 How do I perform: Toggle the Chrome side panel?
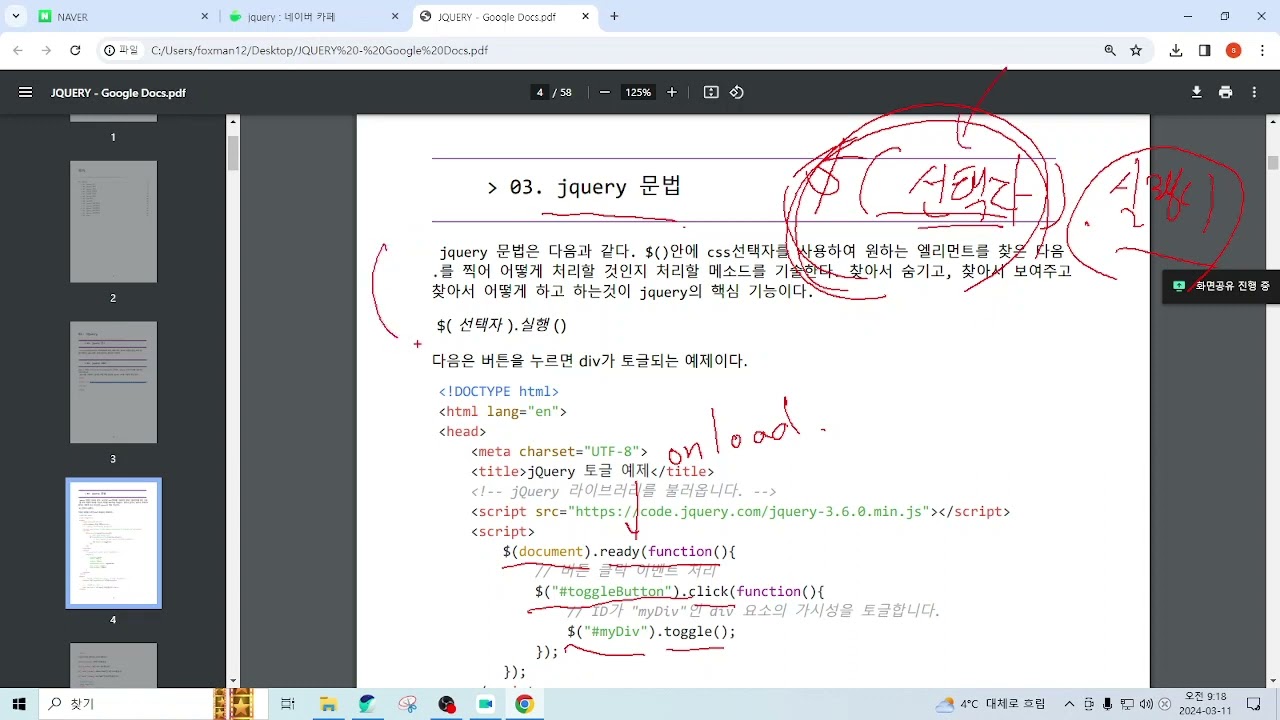(1205, 50)
